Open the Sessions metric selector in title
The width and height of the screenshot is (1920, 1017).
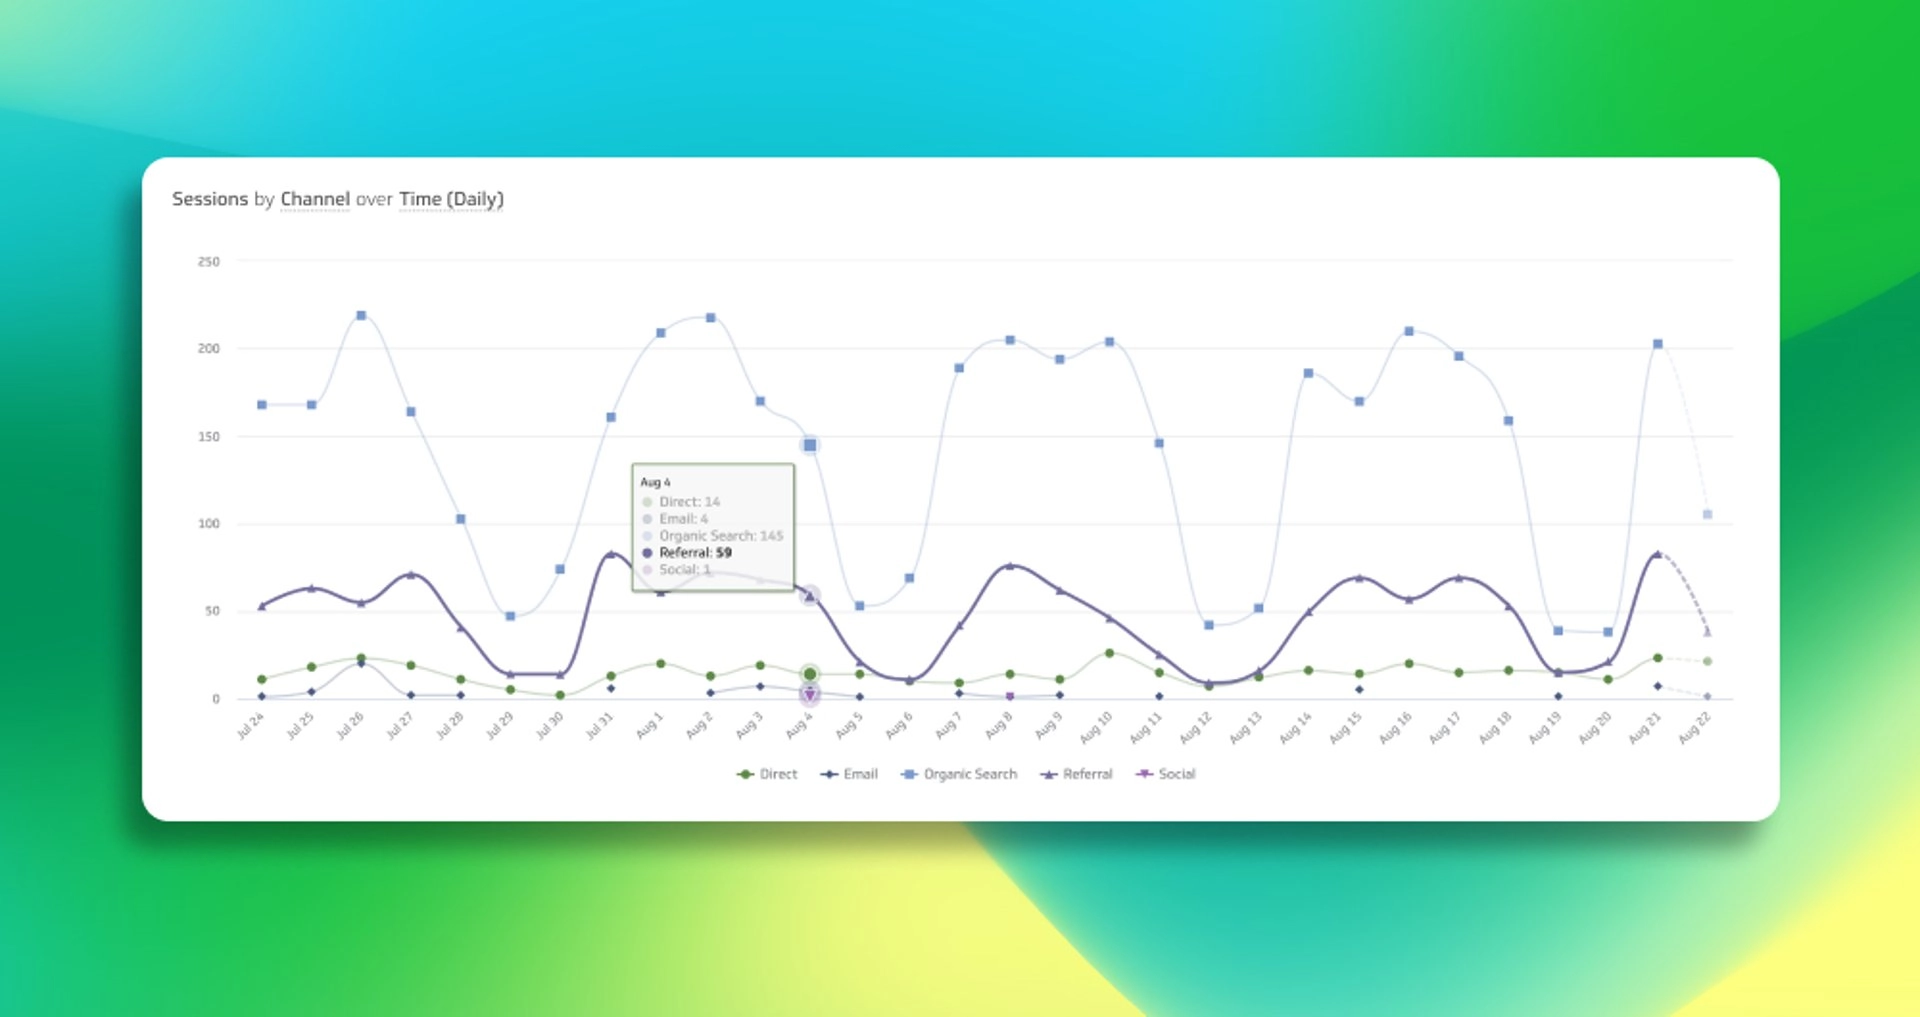pos(210,199)
